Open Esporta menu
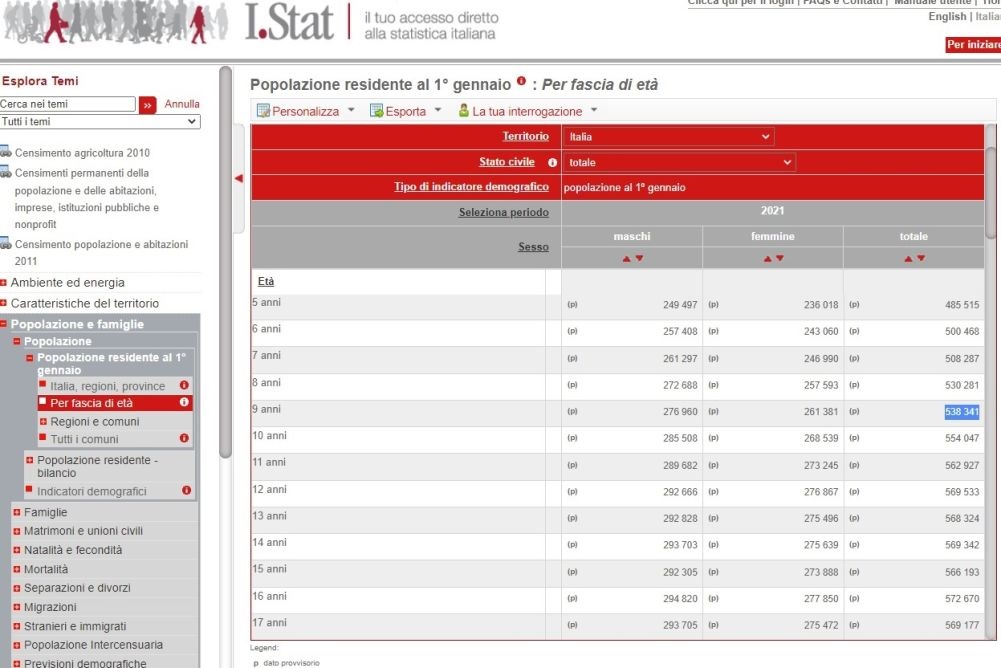This screenshot has height=668, width=1001. (x=406, y=111)
